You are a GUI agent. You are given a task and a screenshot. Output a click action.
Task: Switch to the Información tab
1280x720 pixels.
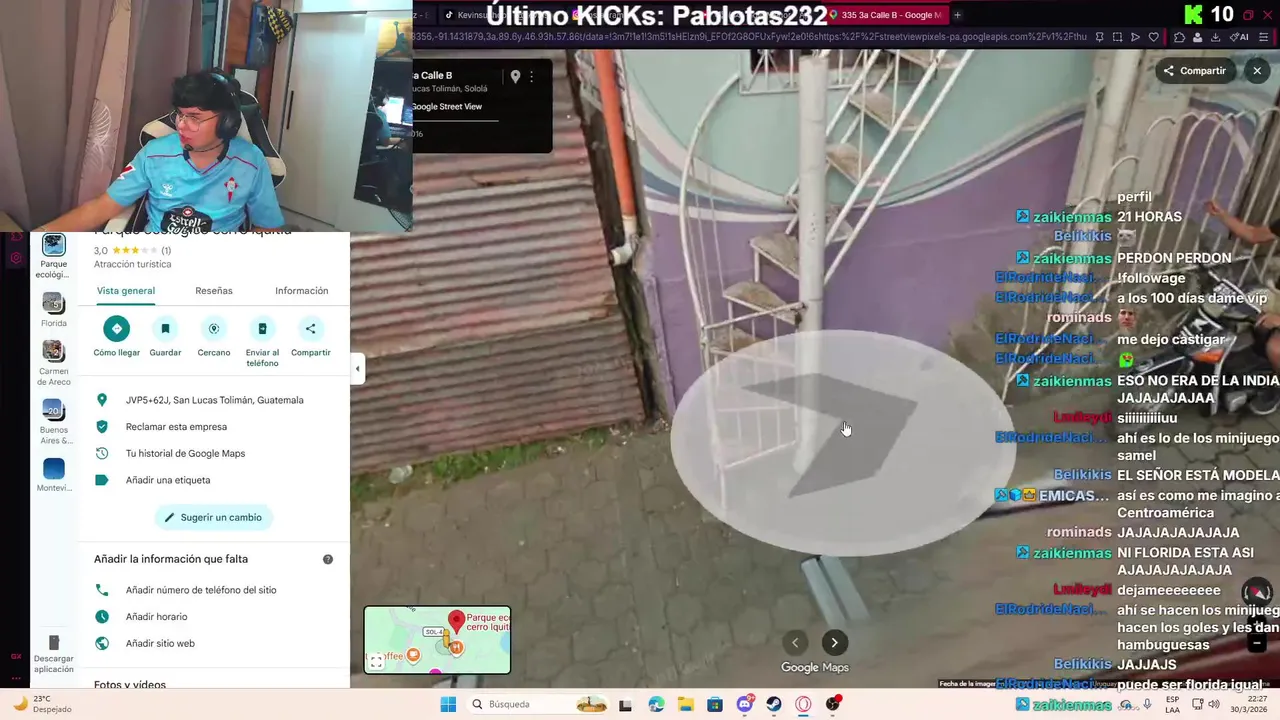[x=302, y=291]
